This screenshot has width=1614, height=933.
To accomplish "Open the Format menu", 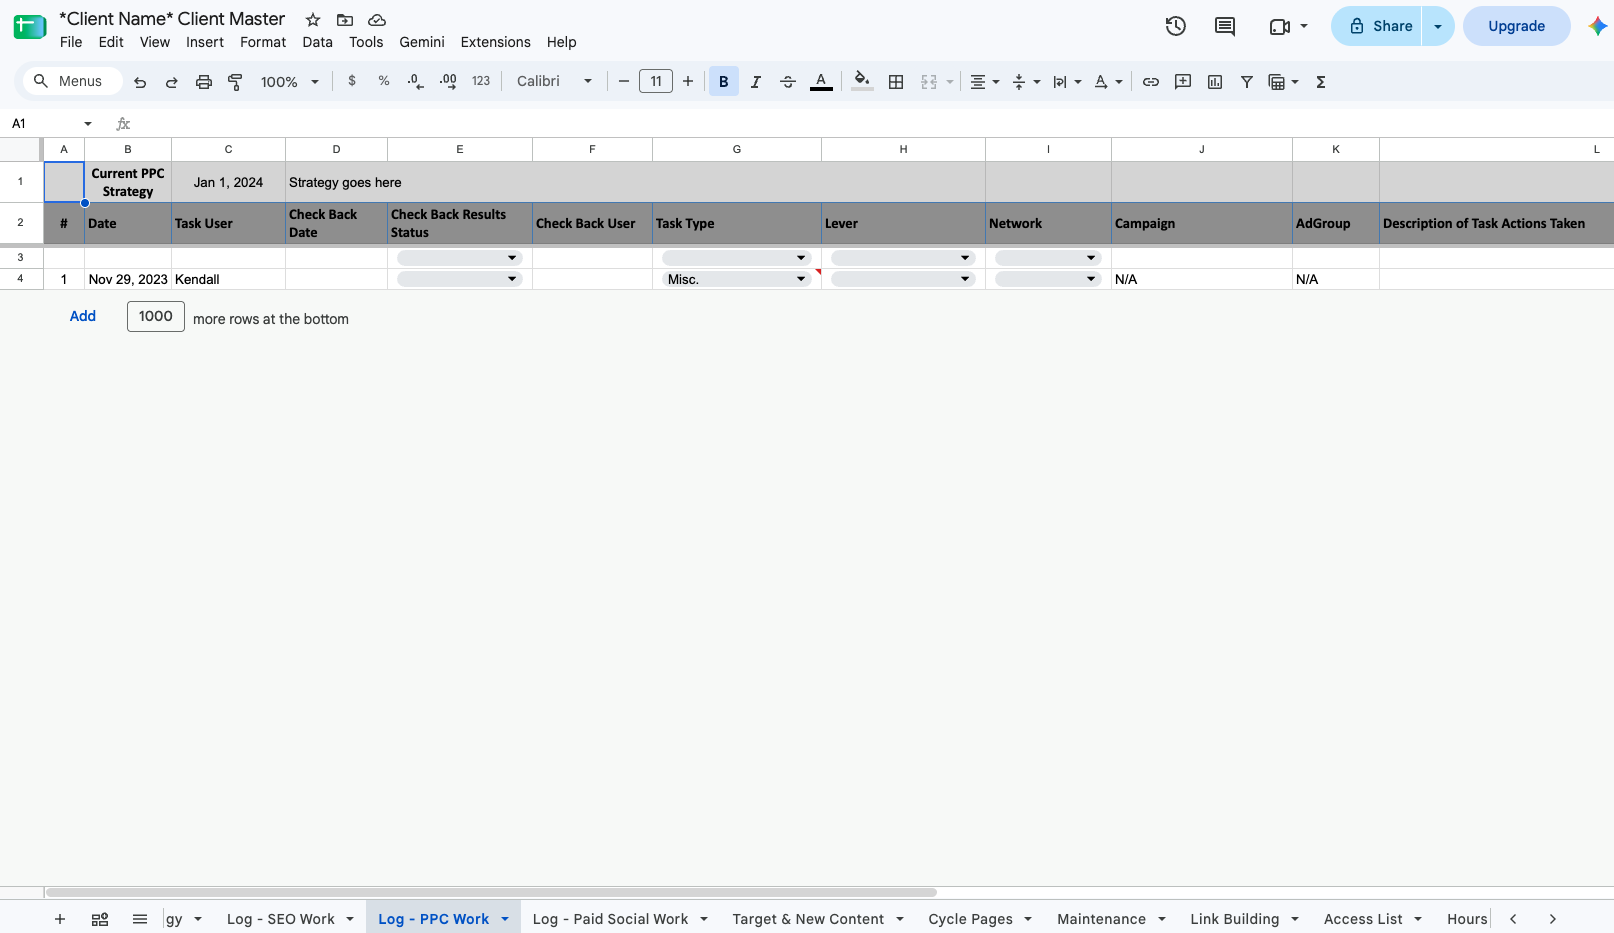I will click(x=263, y=42).
